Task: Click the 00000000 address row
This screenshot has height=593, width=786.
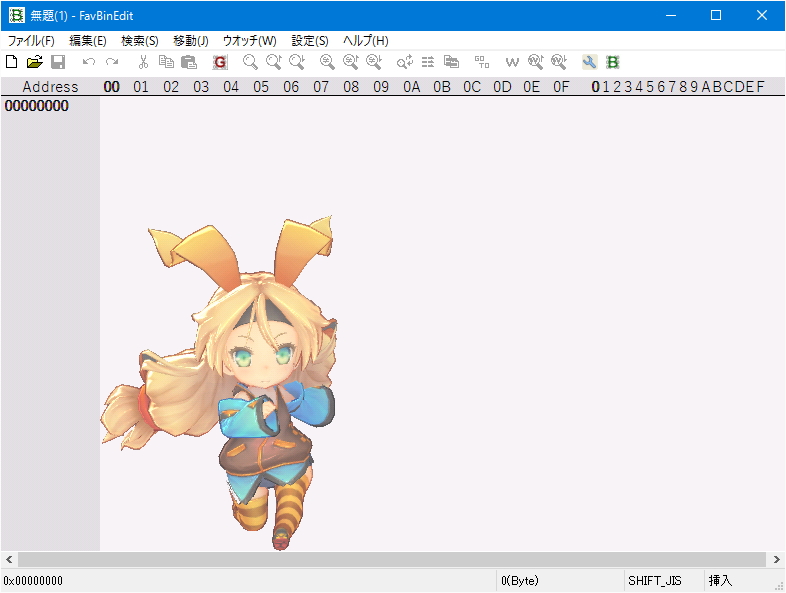Action: tap(37, 106)
